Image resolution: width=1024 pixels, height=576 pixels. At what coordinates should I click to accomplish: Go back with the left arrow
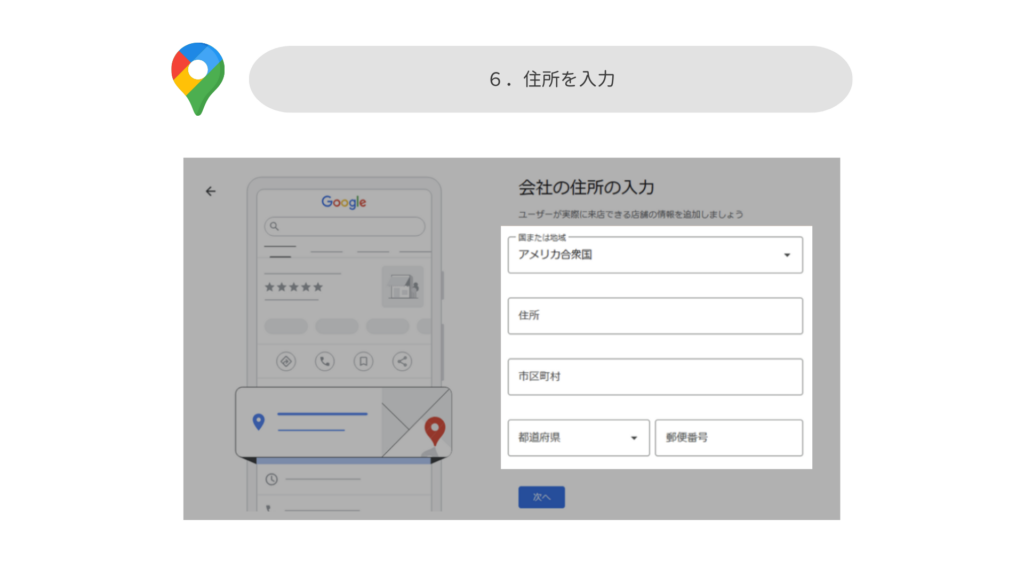click(x=210, y=191)
